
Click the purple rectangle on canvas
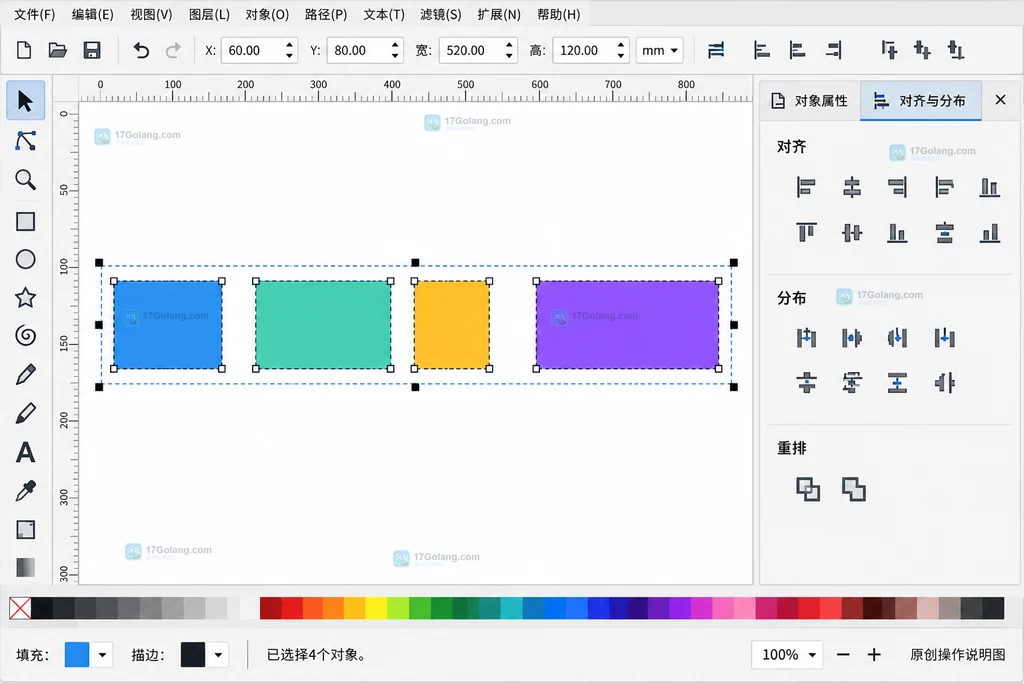[x=628, y=325]
